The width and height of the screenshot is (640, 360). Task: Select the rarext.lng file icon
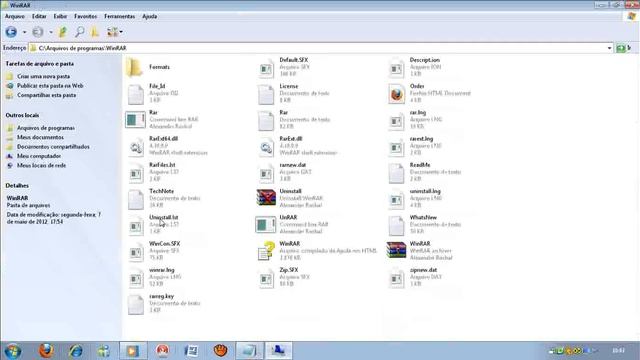396,147
